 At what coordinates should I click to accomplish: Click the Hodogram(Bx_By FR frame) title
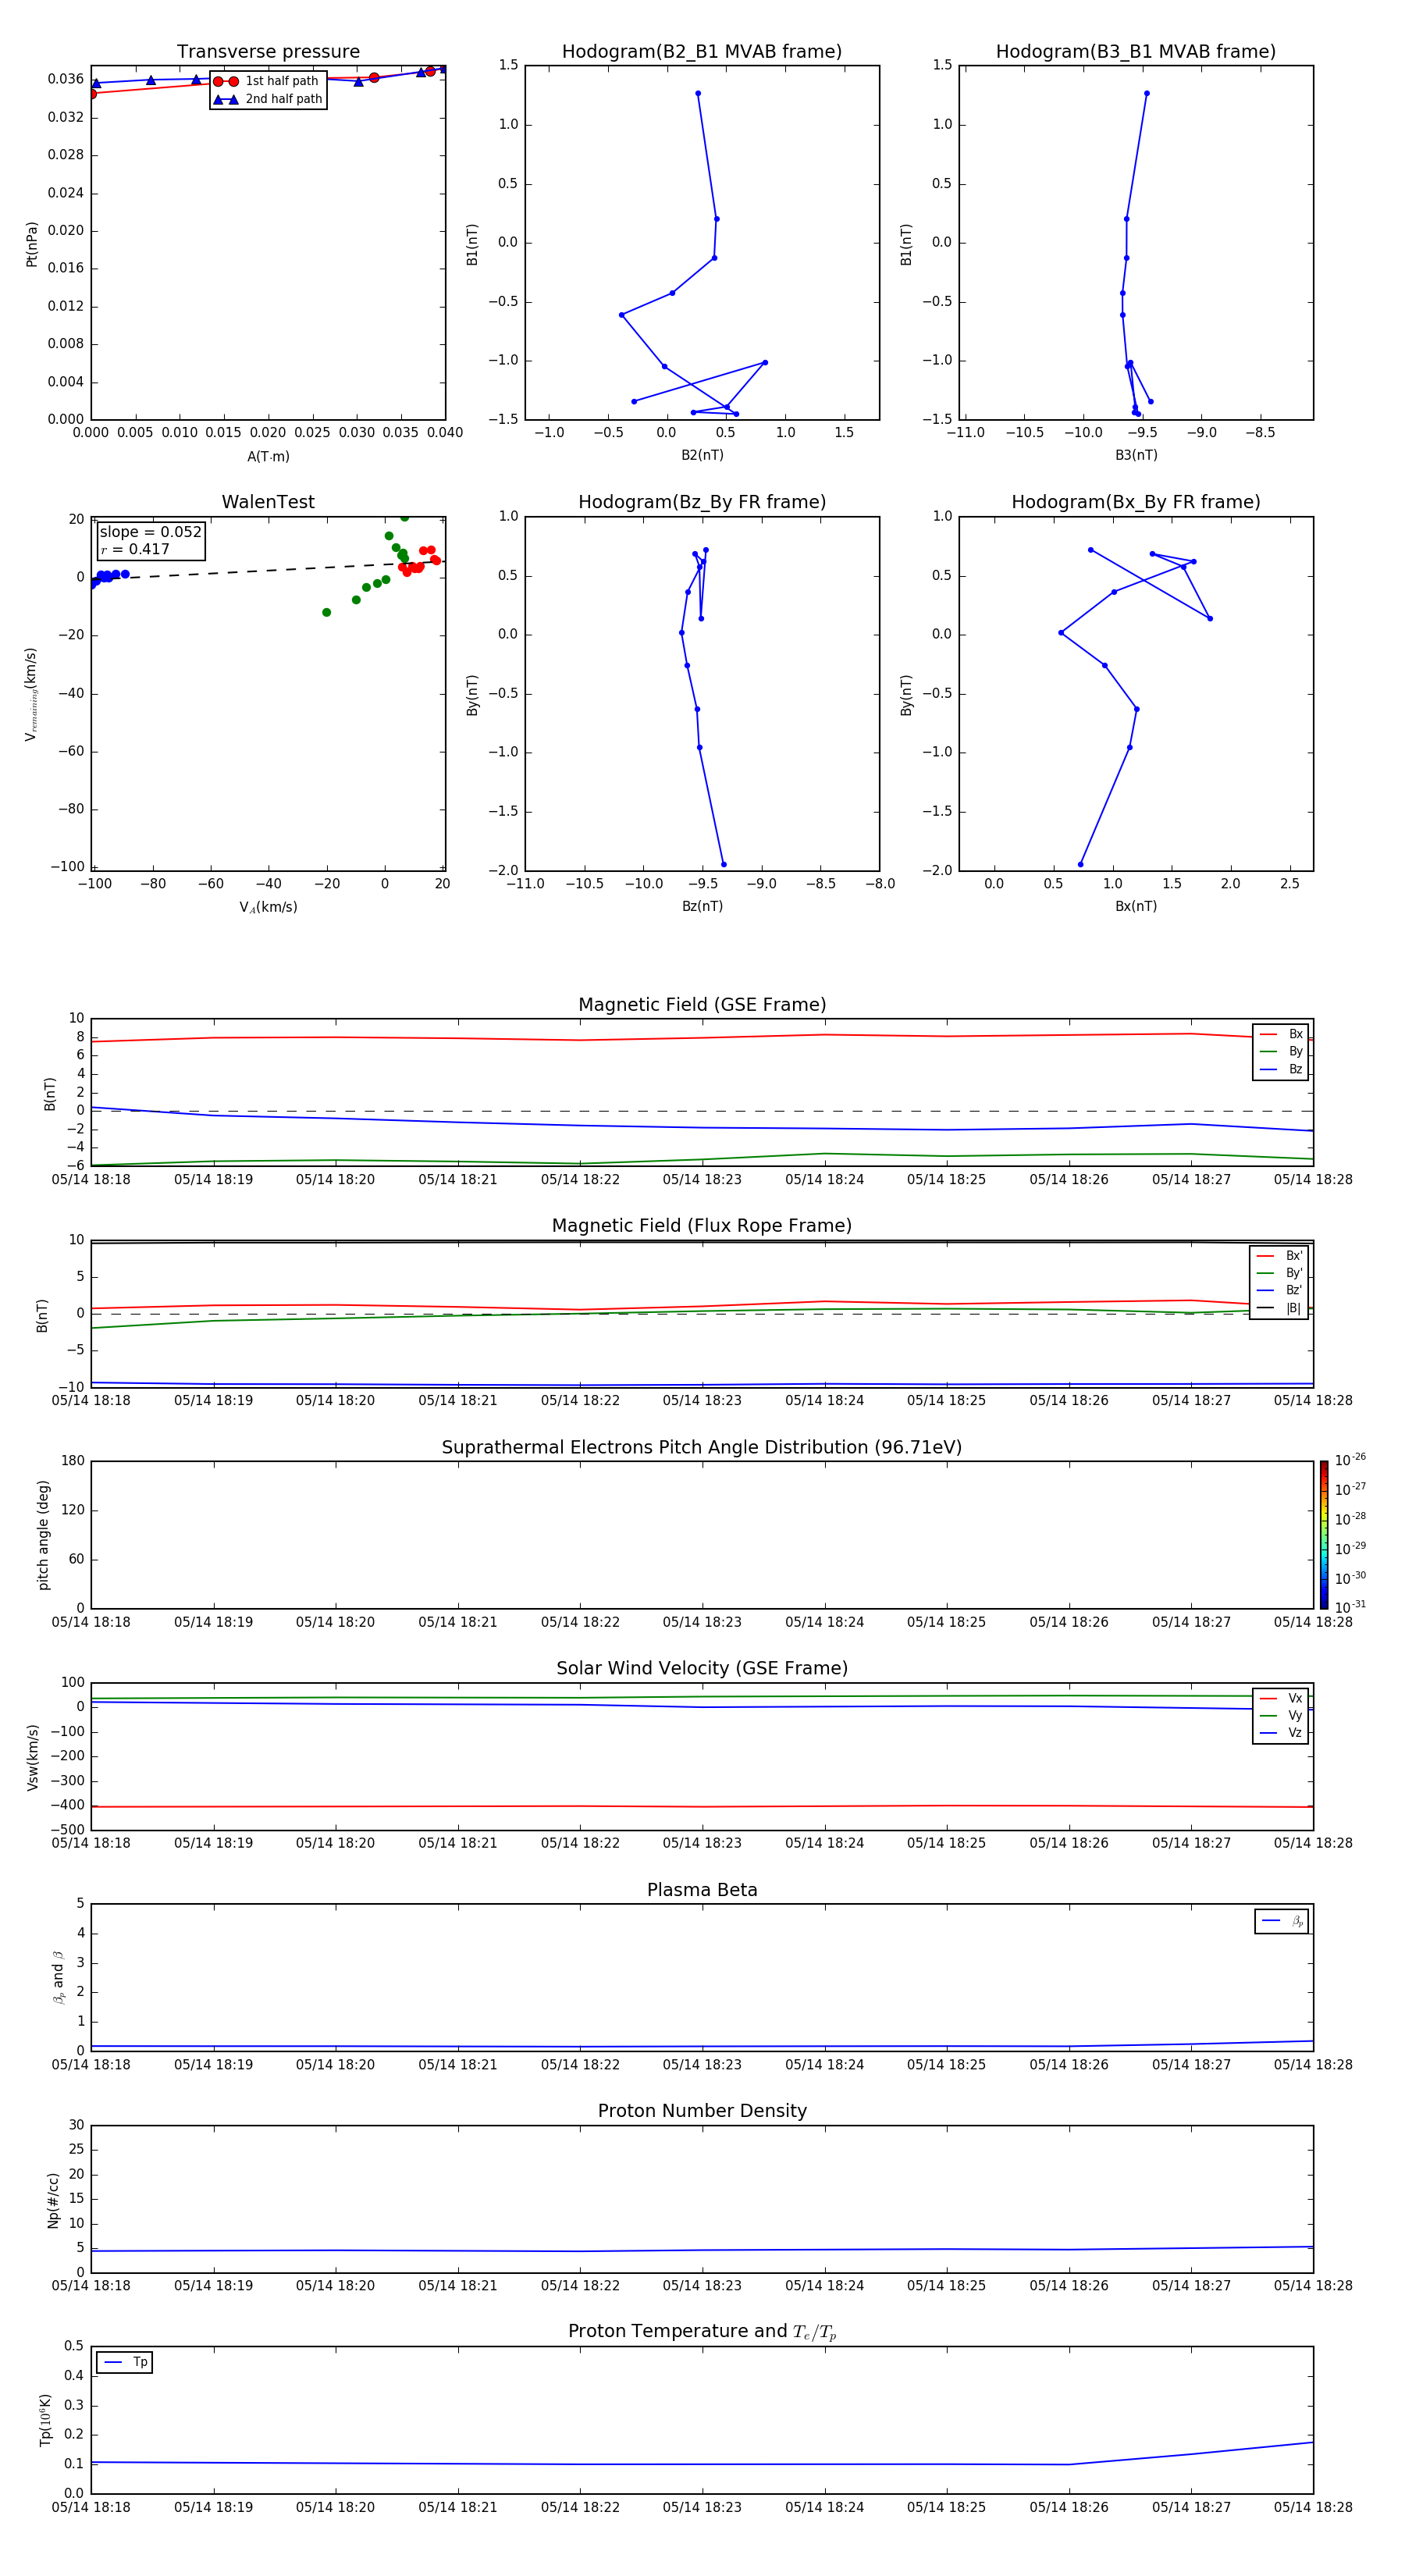tap(1135, 502)
